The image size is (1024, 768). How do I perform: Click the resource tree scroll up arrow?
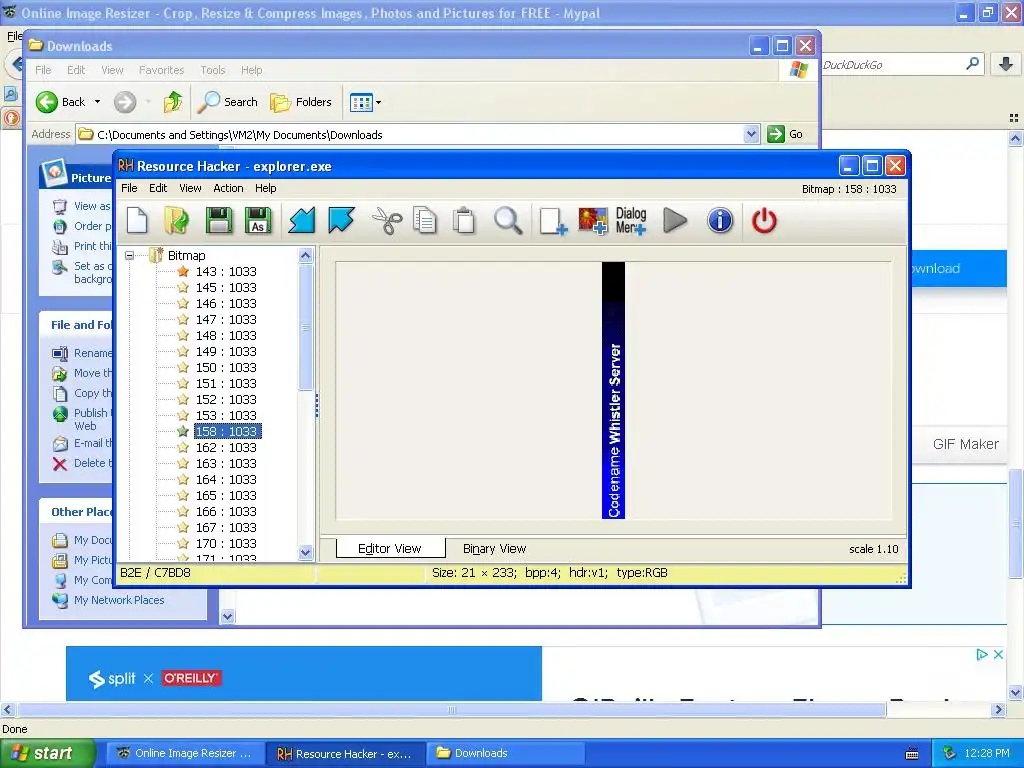point(305,255)
